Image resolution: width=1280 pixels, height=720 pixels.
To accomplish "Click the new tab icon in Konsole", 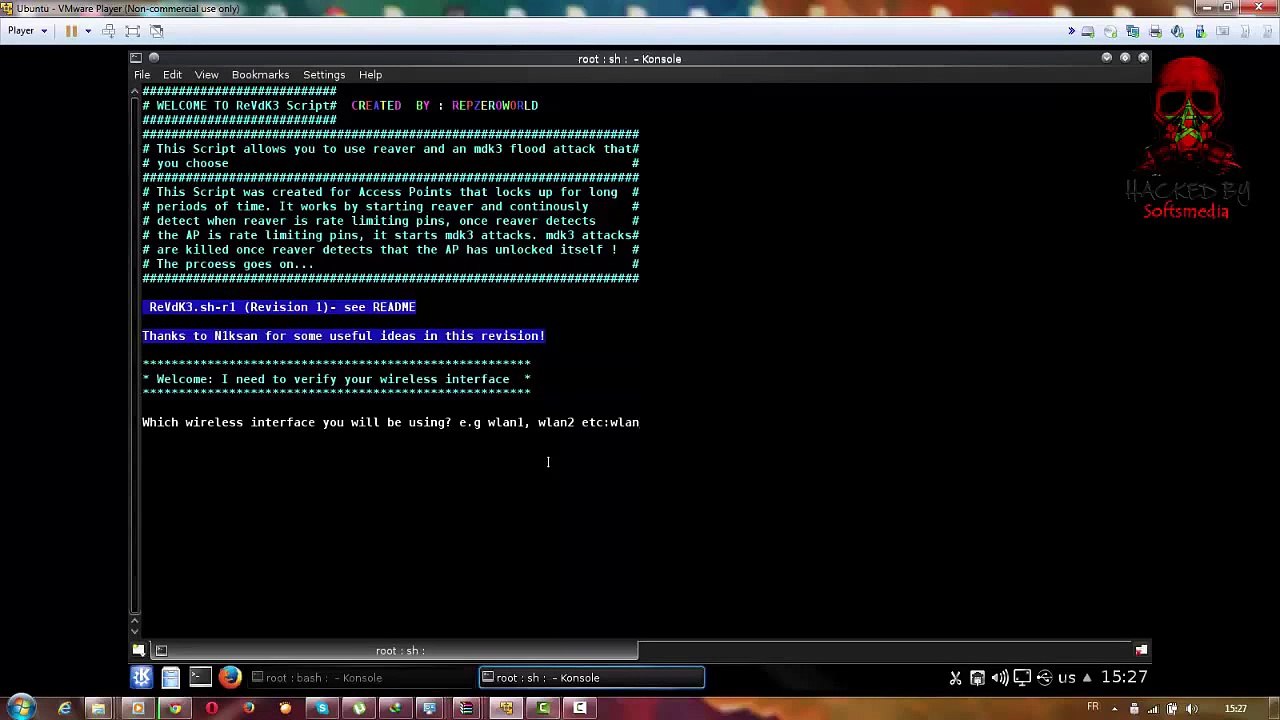I will 139,650.
